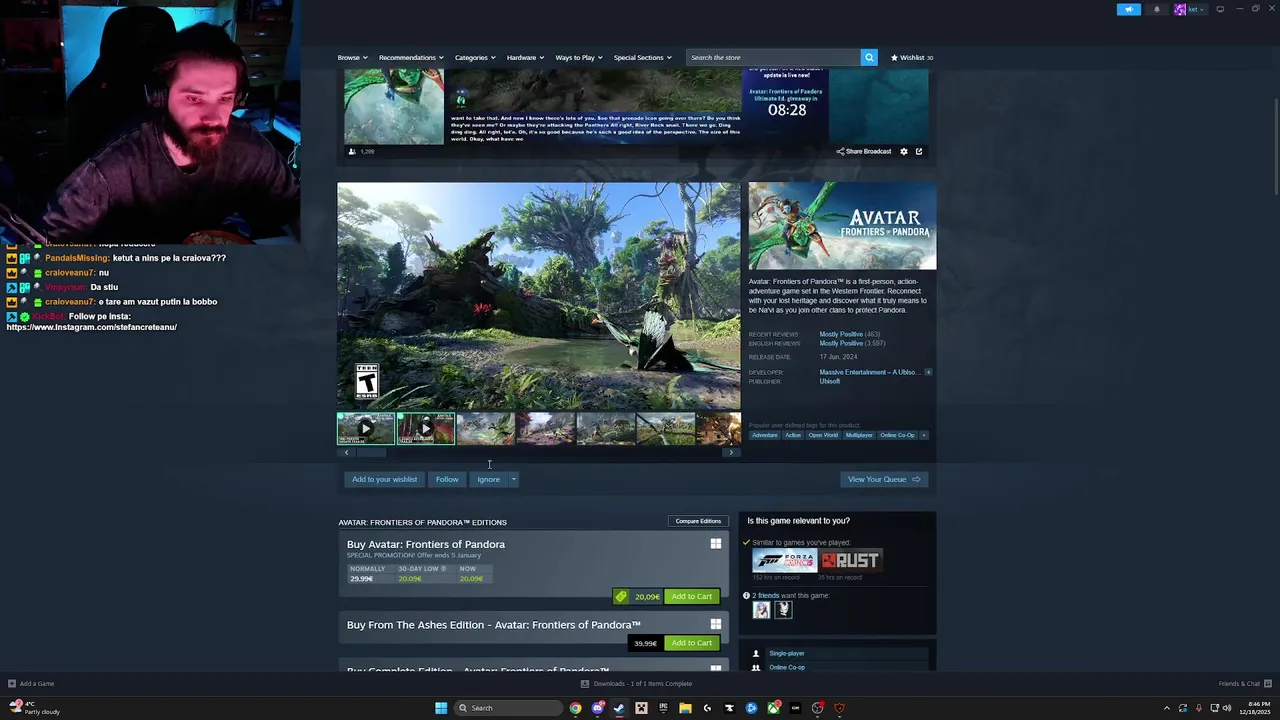Select the Adventure tag
The image size is (1280, 720).
pos(764,435)
